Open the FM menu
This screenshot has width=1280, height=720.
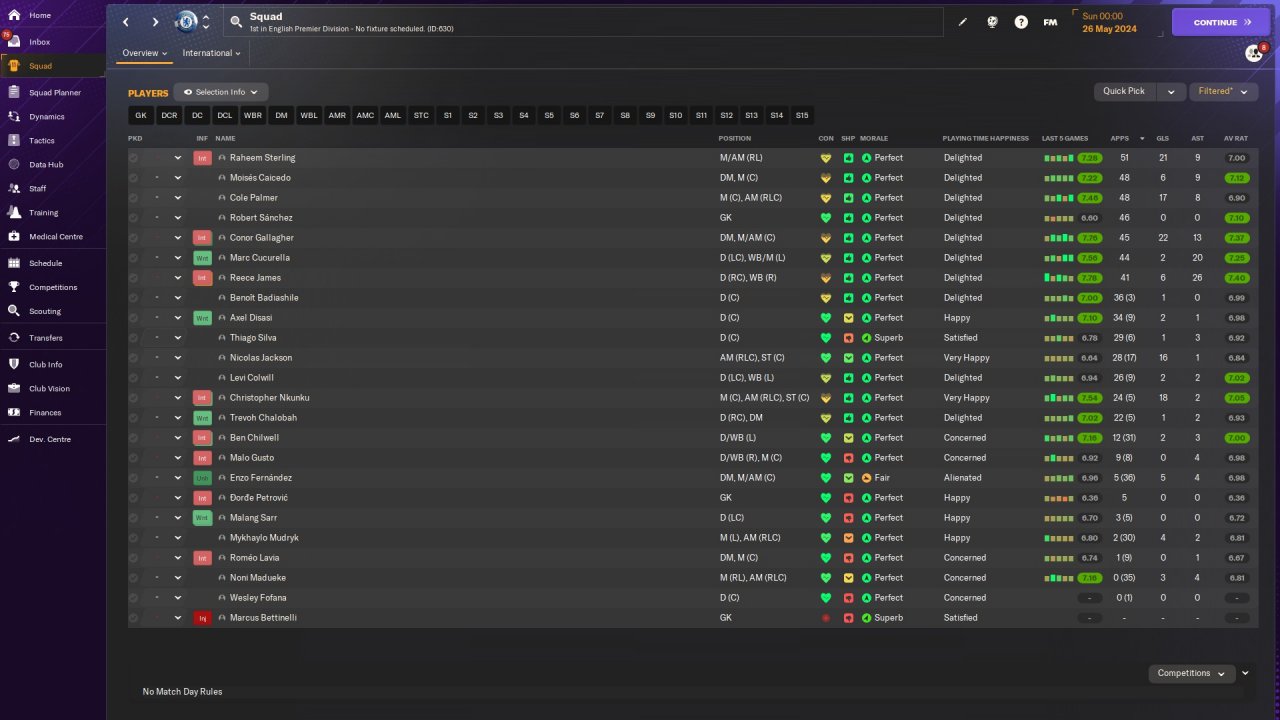[x=1050, y=22]
